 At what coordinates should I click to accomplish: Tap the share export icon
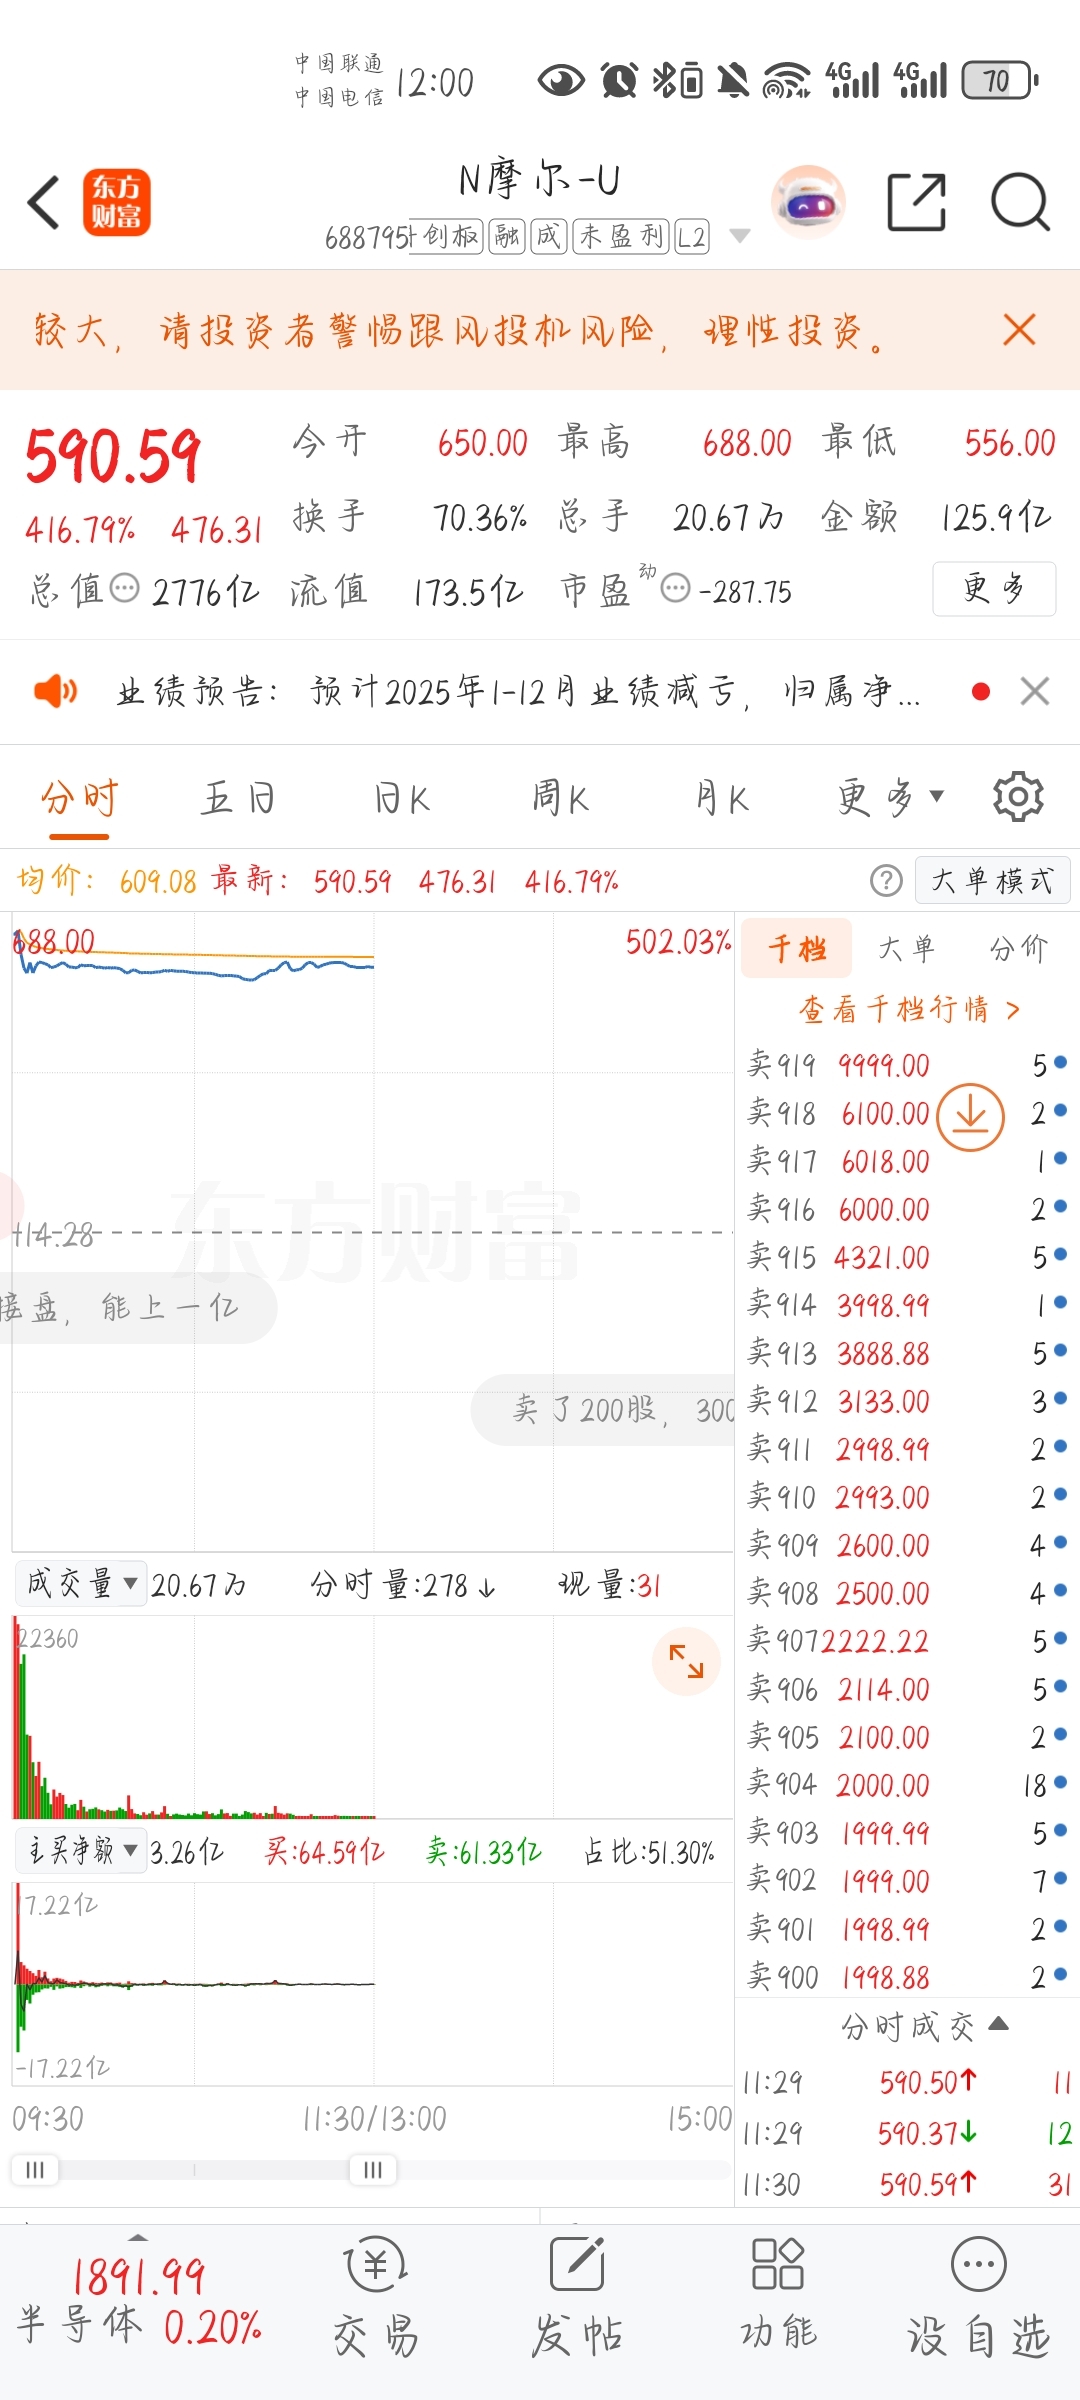[916, 202]
